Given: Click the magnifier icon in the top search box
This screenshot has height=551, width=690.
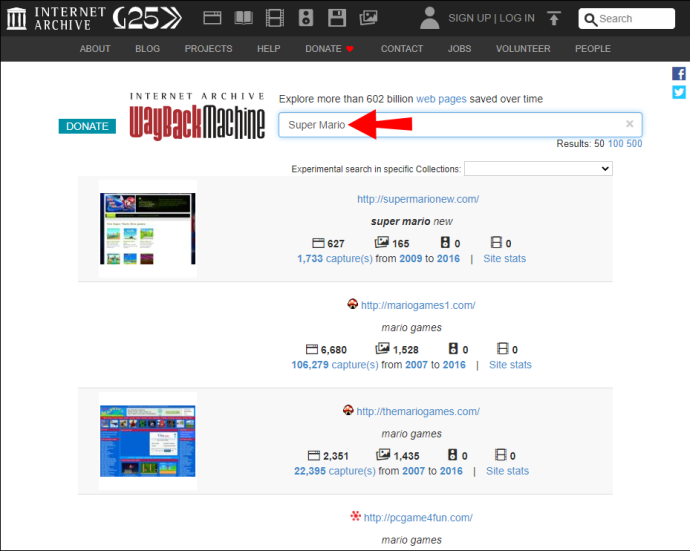Looking at the screenshot, I should (590, 19).
